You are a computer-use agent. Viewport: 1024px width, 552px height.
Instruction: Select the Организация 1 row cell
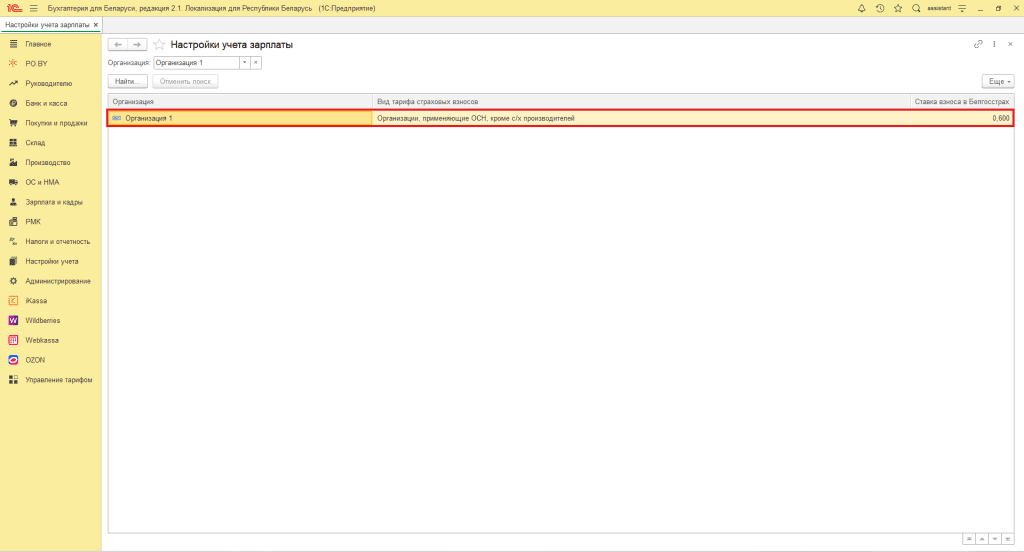(240, 118)
